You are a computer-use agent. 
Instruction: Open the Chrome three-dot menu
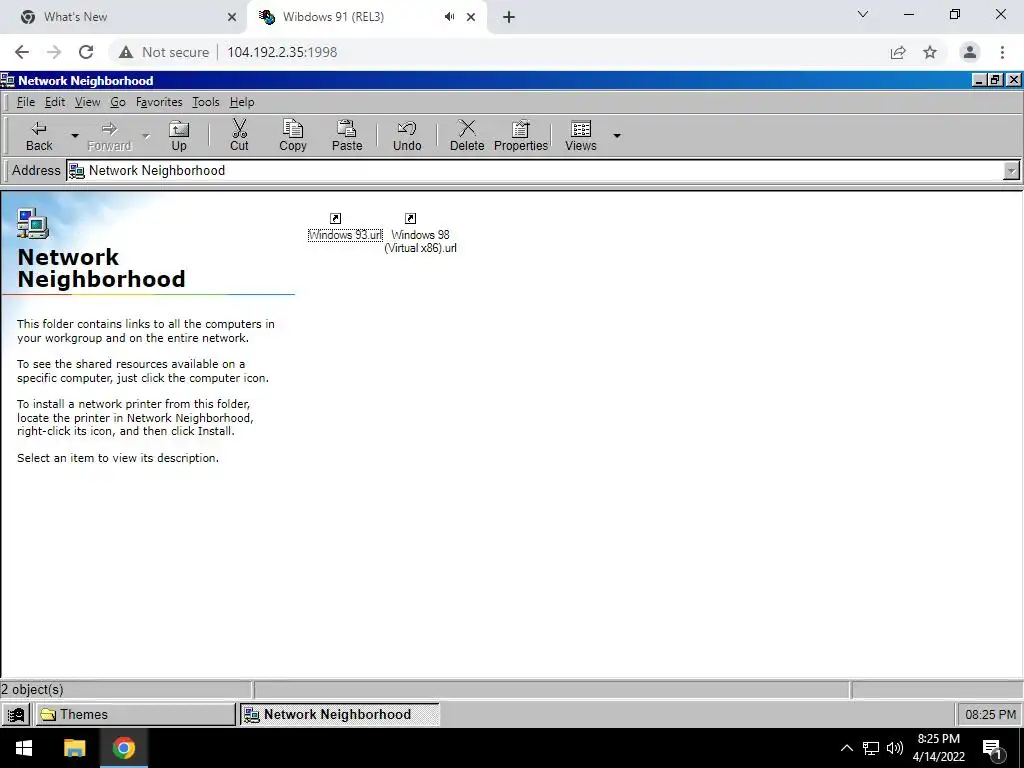pyautogui.click(x=1002, y=52)
